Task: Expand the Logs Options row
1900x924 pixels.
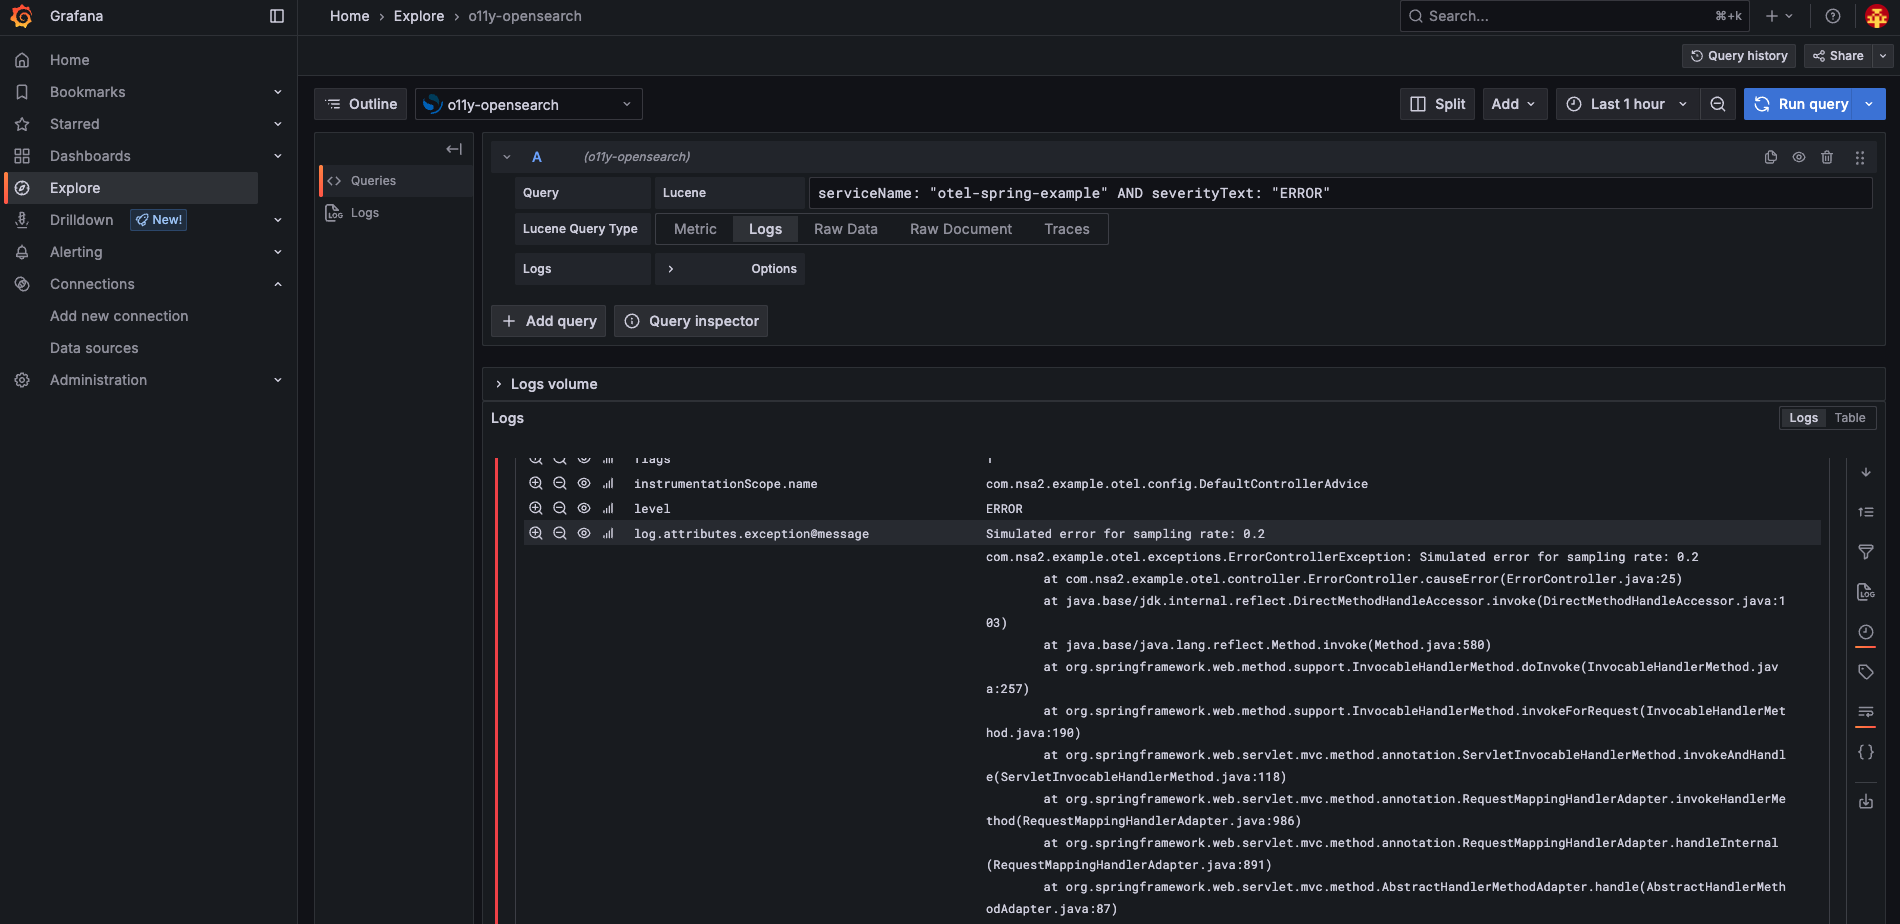Action: coord(730,269)
